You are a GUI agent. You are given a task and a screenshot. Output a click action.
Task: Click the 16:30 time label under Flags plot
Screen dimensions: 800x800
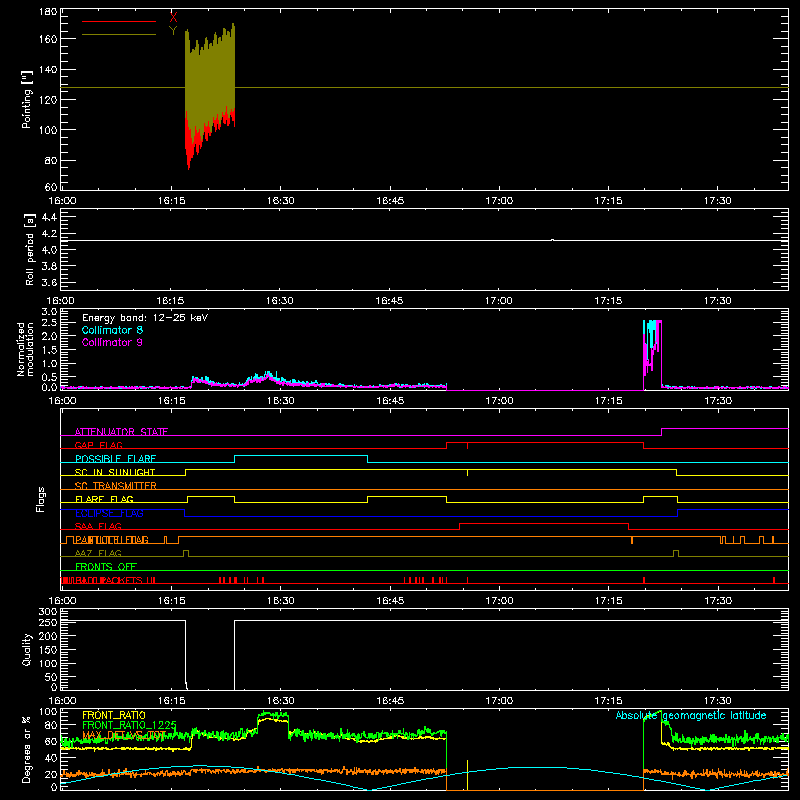pos(280,601)
